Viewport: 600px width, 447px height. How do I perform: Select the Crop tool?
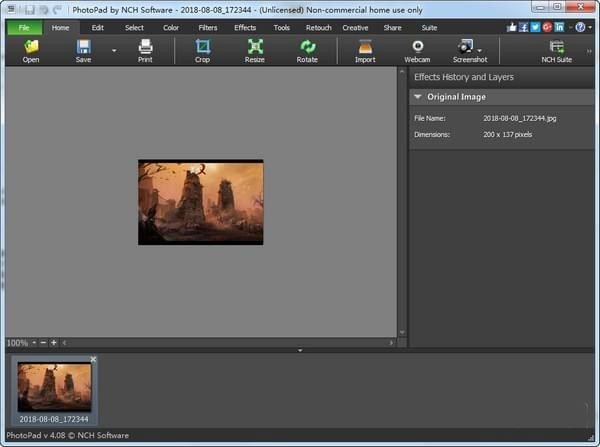click(x=203, y=47)
